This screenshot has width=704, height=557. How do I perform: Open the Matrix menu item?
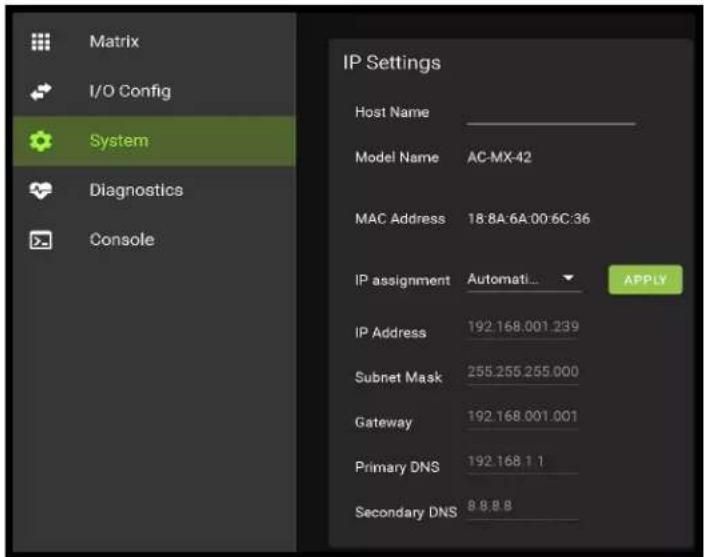coord(154,42)
